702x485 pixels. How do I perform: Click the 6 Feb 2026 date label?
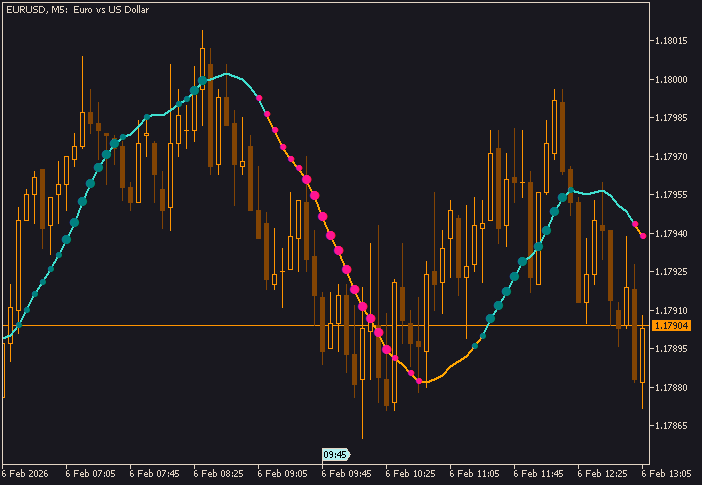click(x=25, y=474)
